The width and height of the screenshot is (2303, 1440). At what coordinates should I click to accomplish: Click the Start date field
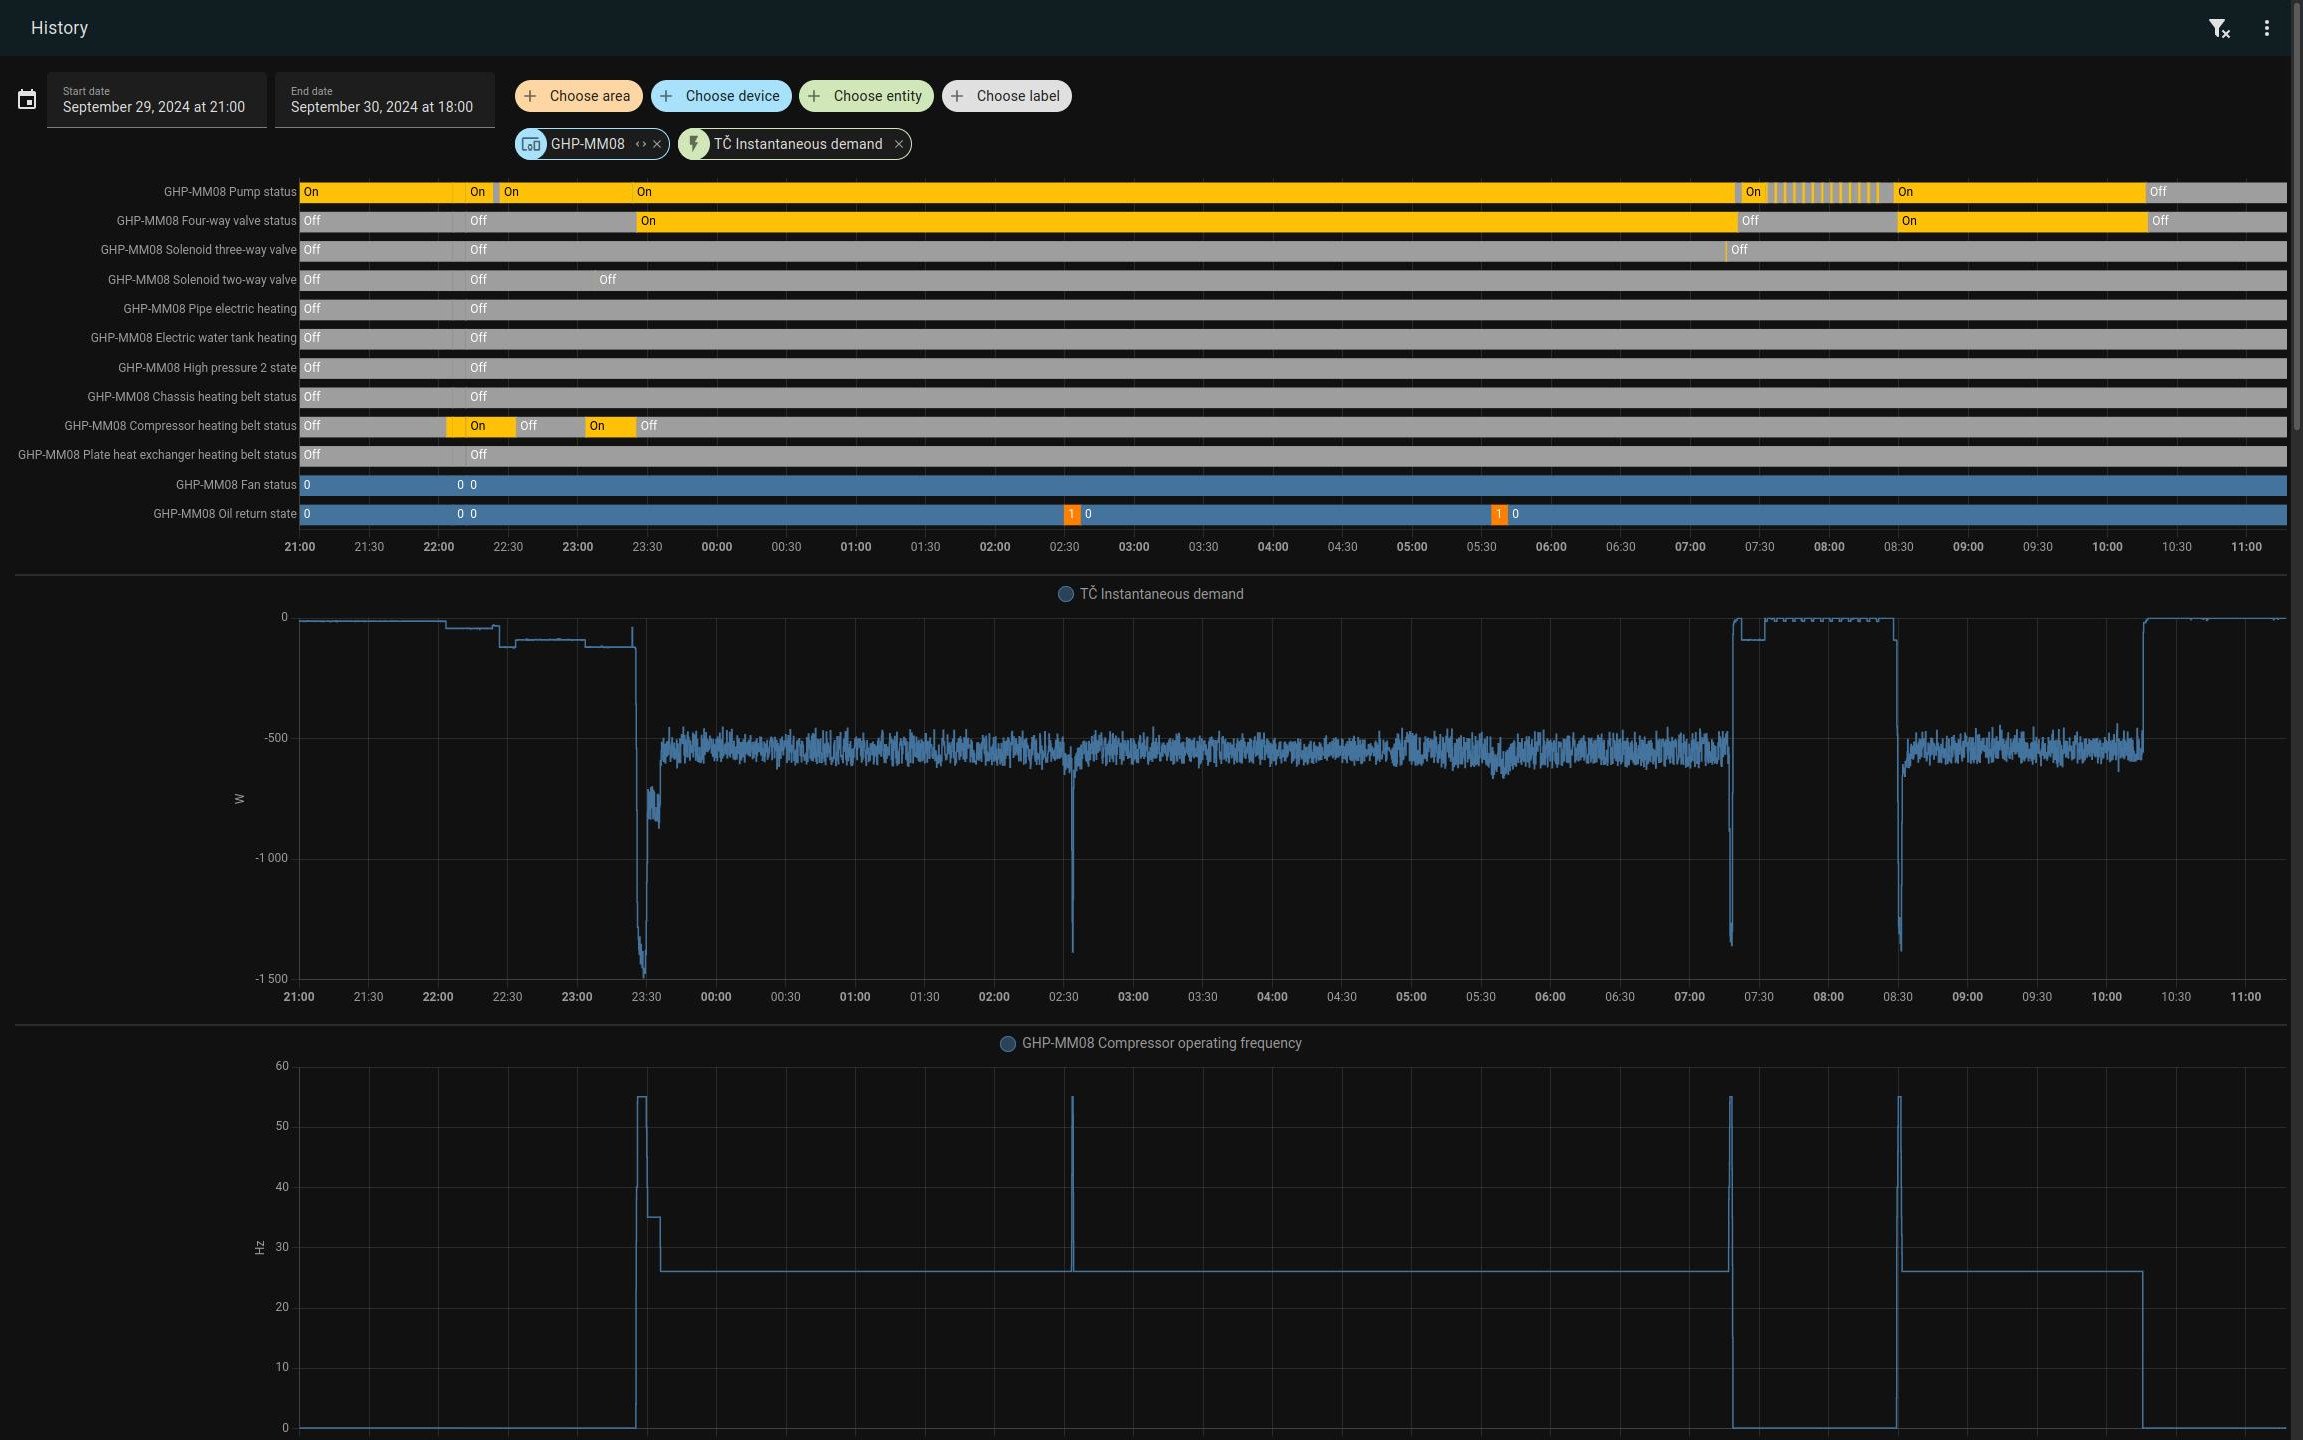pos(156,100)
